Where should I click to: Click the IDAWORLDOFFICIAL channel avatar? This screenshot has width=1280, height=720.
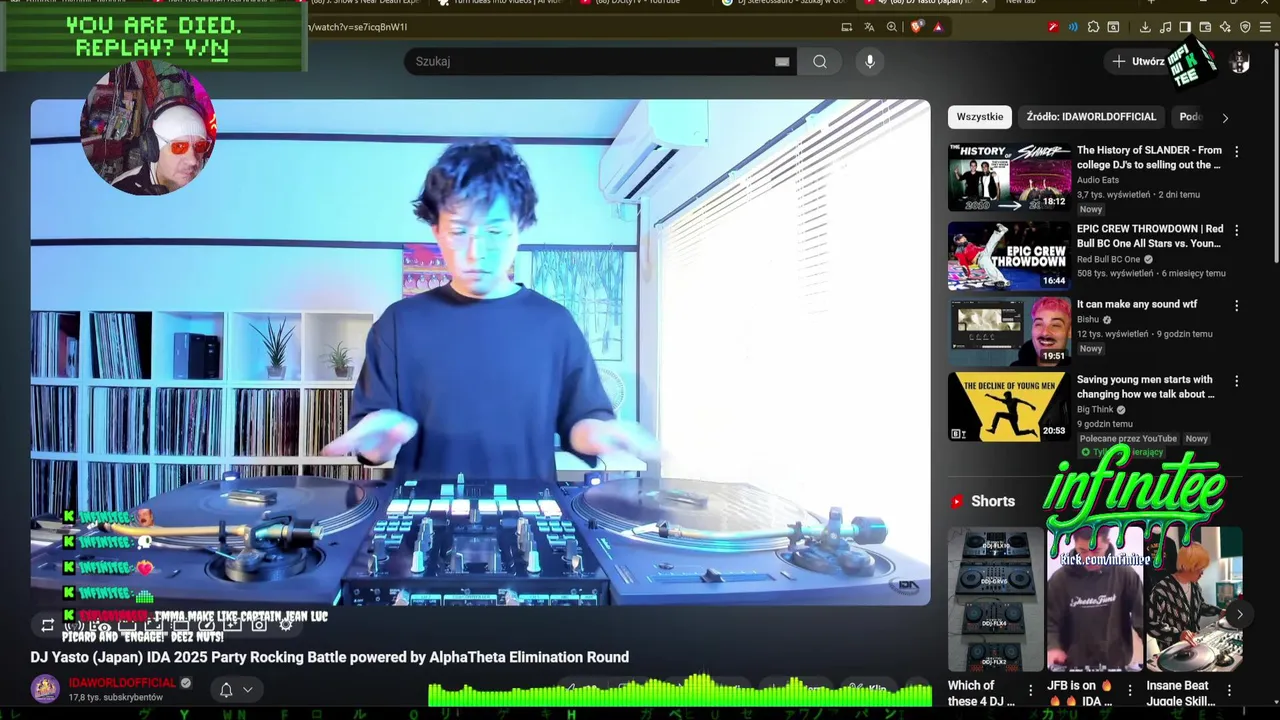click(45, 689)
